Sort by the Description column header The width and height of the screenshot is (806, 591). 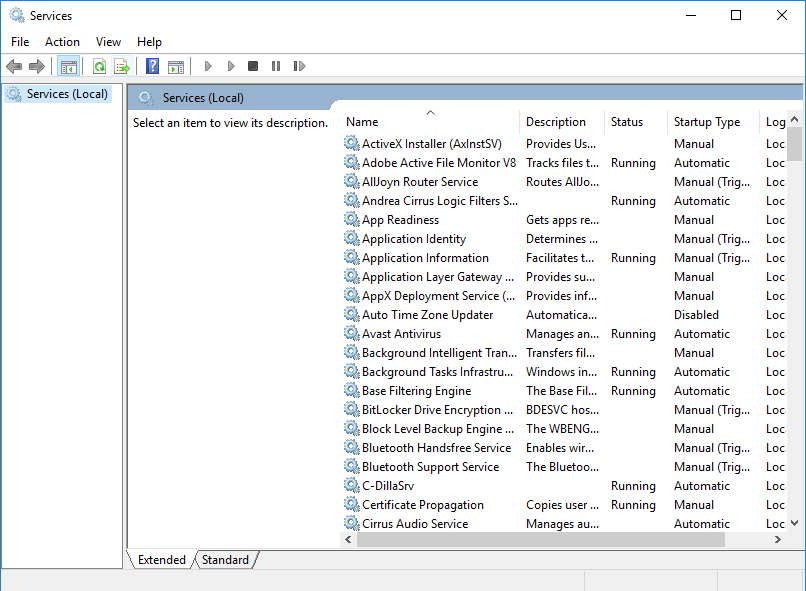coord(562,122)
